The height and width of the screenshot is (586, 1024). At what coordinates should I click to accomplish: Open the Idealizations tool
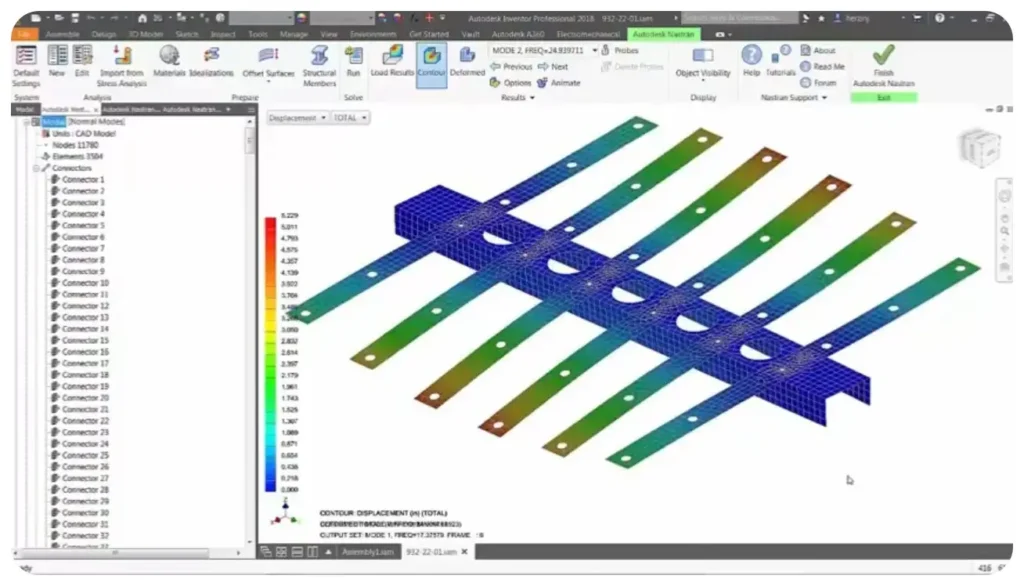pyautogui.click(x=211, y=62)
